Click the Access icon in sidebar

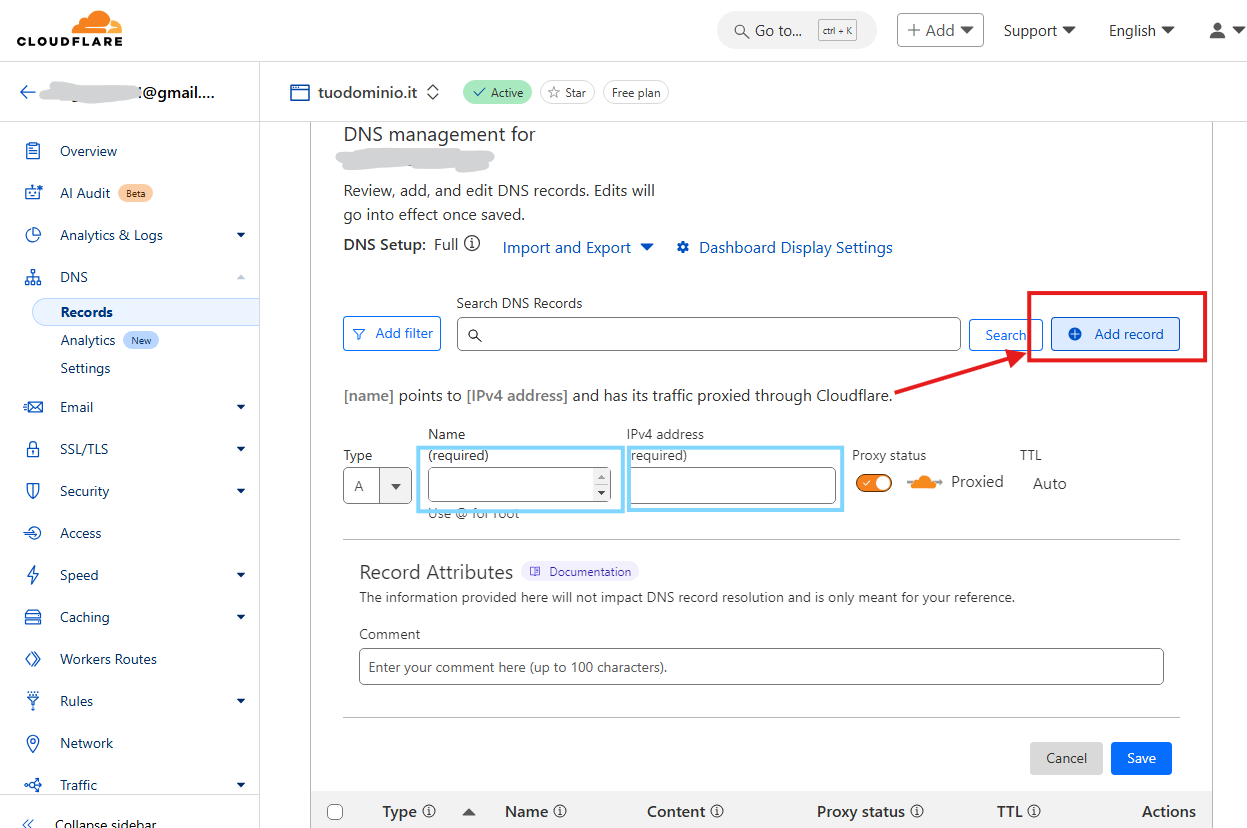pos(33,533)
